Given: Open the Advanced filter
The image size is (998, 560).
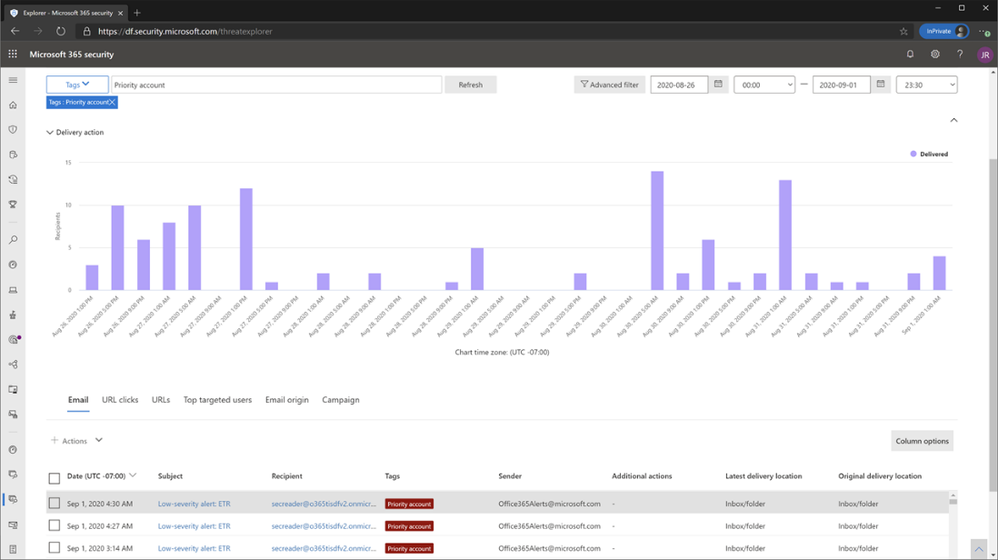Looking at the screenshot, I should coord(610,85).
